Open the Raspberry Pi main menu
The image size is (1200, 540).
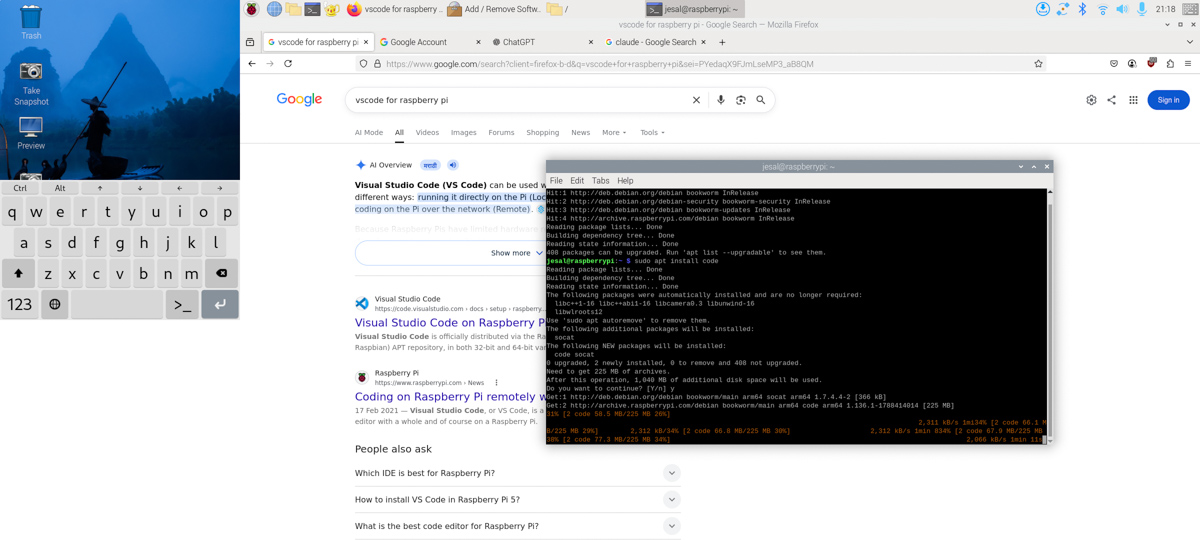pyautogui.click(x=251, y=9)
